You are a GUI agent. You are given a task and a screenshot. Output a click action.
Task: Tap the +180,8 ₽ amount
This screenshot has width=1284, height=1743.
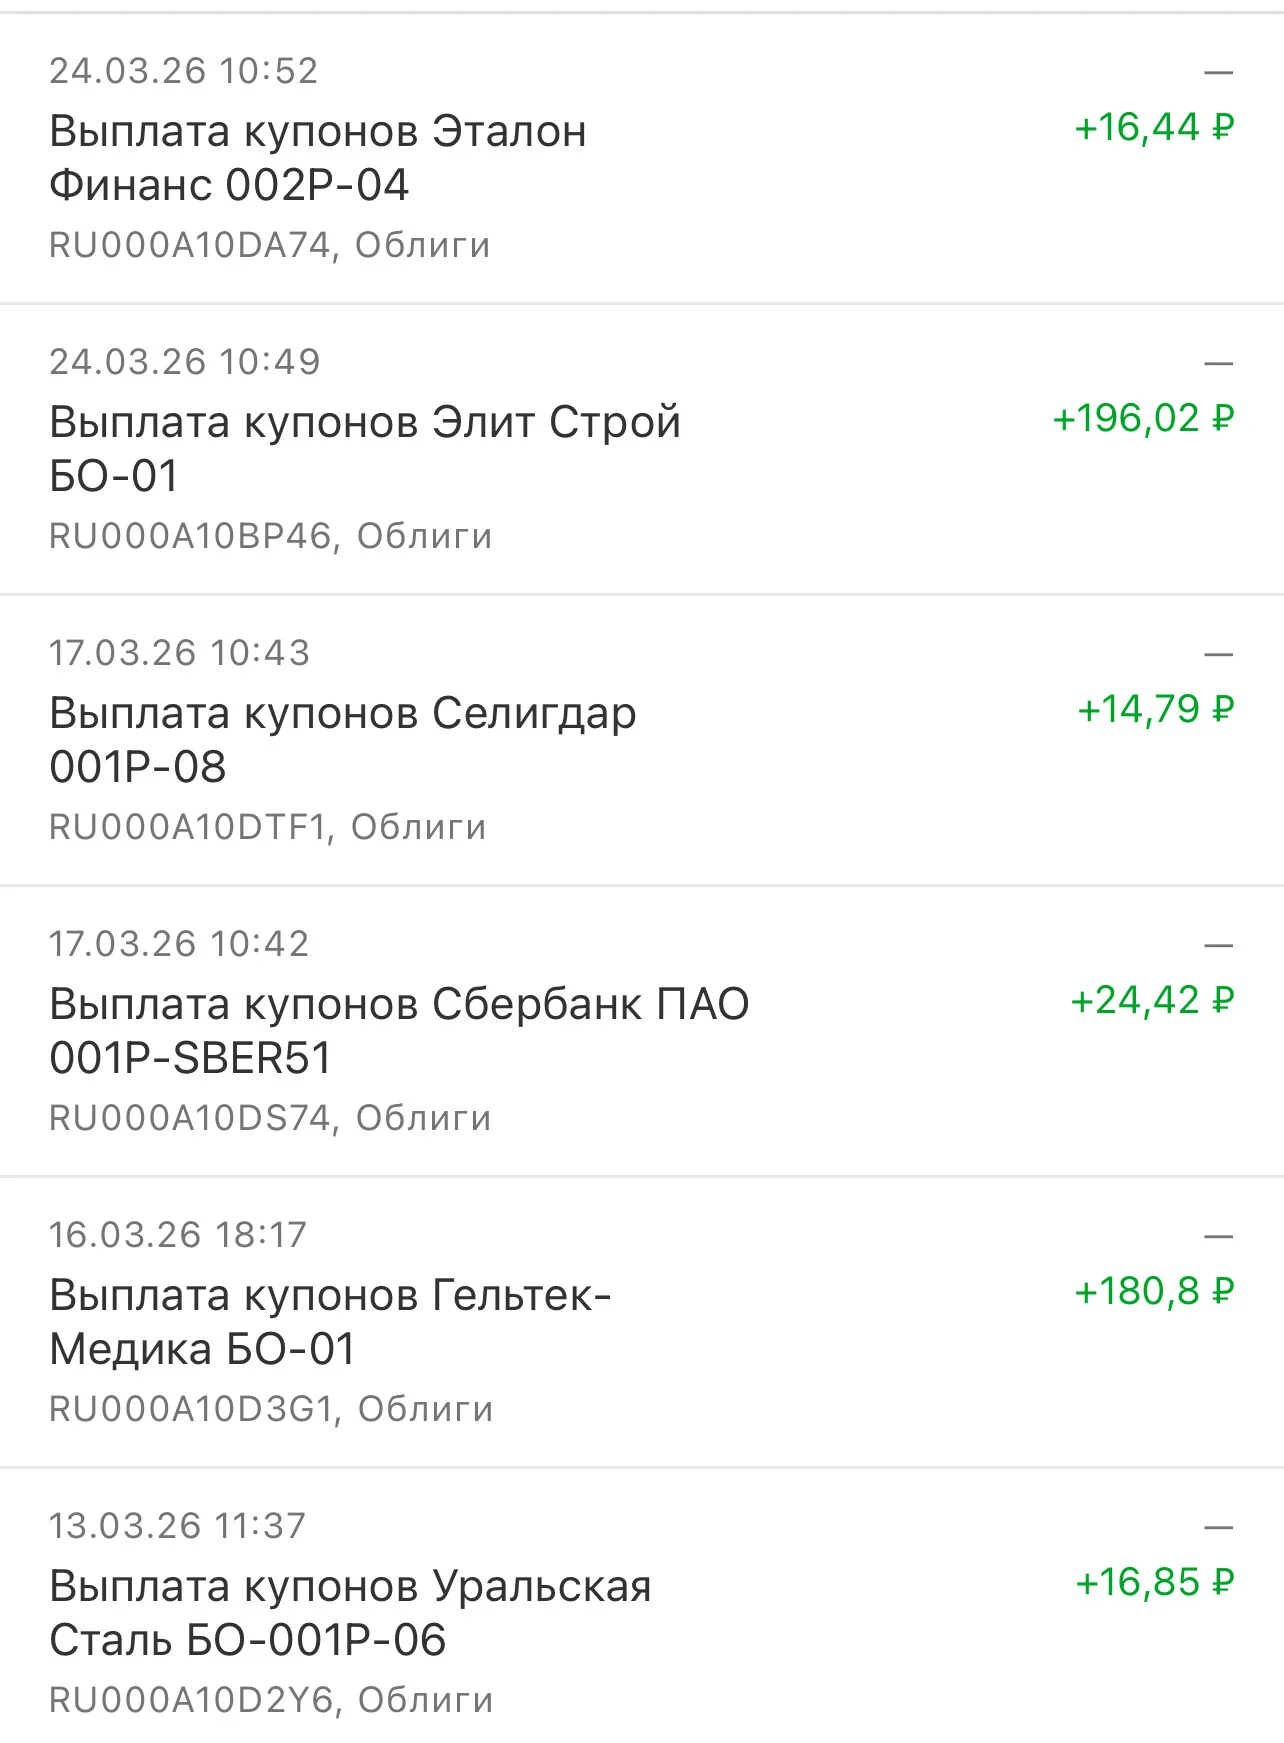pyautogui.click(x=1154, y=1291)
